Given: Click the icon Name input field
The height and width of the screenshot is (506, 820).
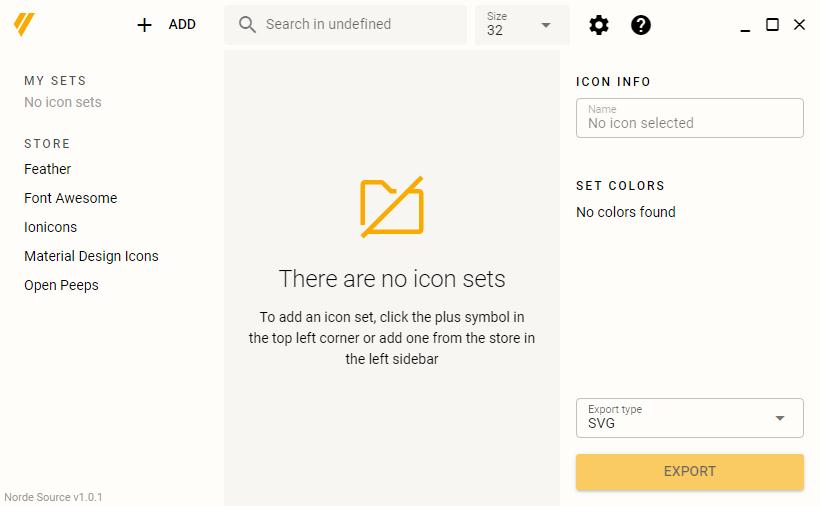Looking at the screenshot, I should tap(689, 118).
